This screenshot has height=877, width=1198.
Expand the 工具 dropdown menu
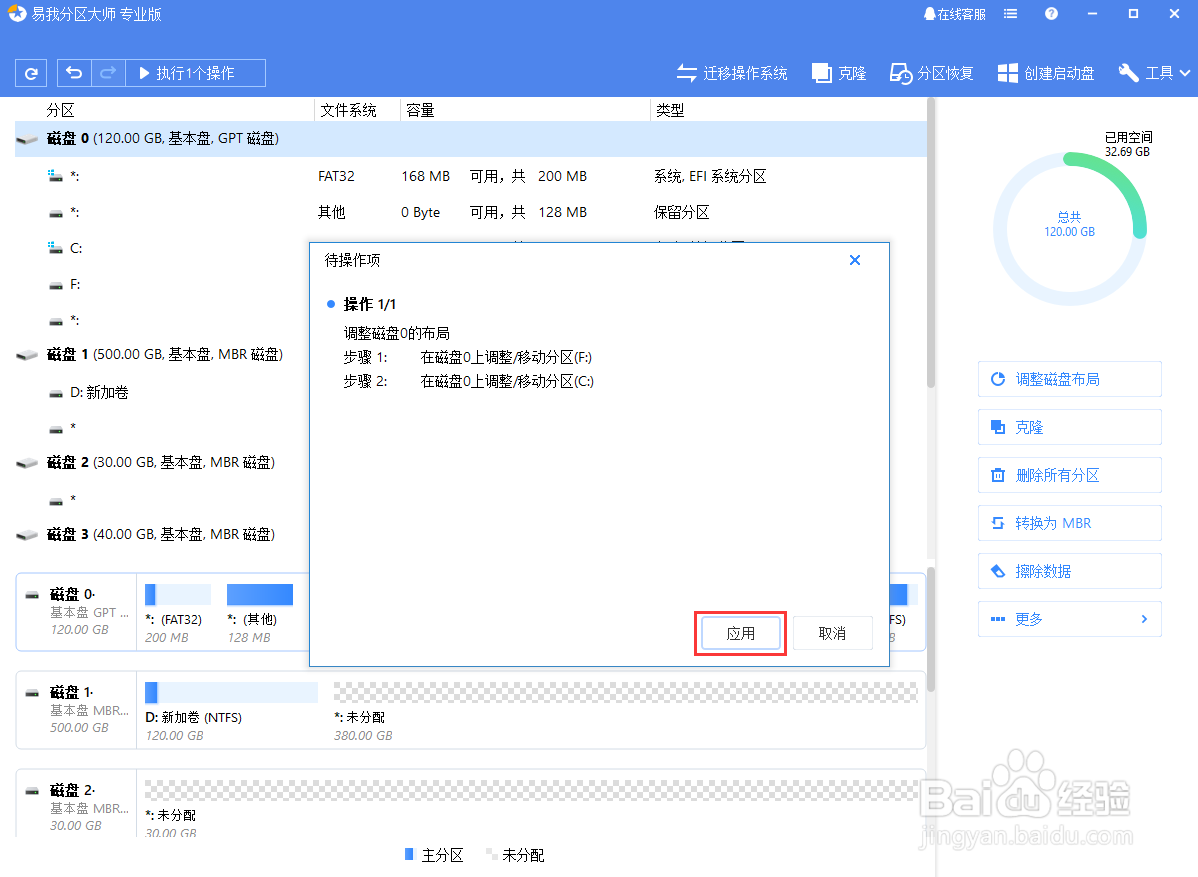point(1154,73)
